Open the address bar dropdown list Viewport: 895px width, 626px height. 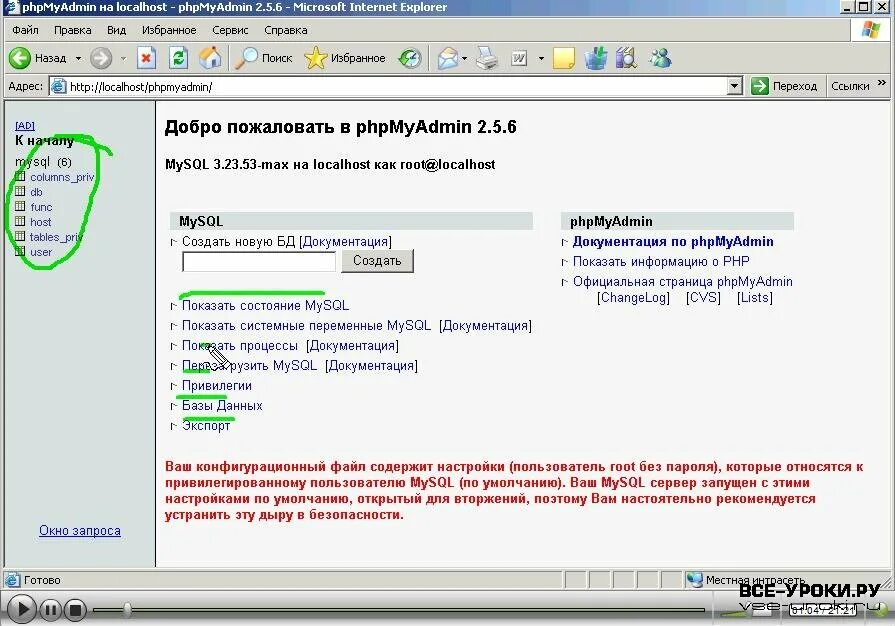[735, 86]
